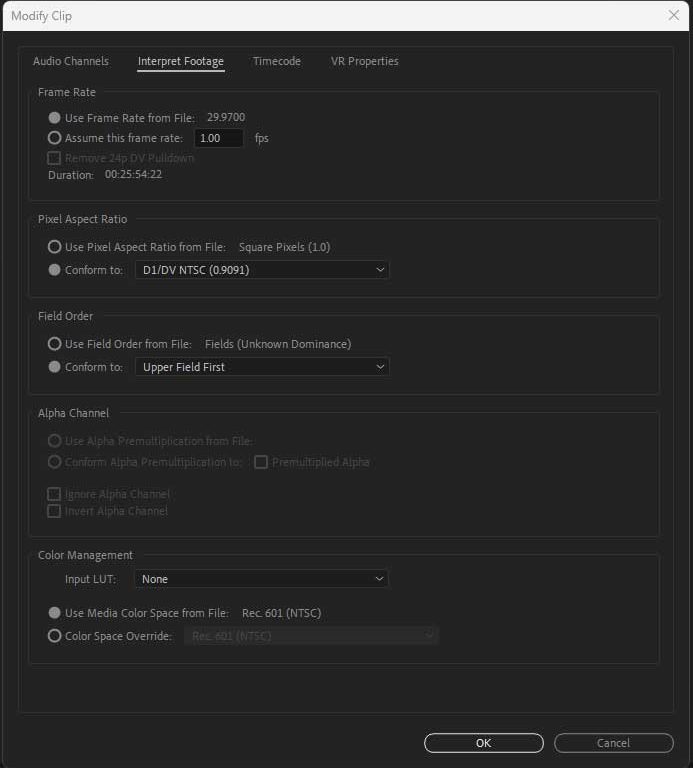
Task: Select Use Media Color Space from File
Action: click(x=55, y=613)
